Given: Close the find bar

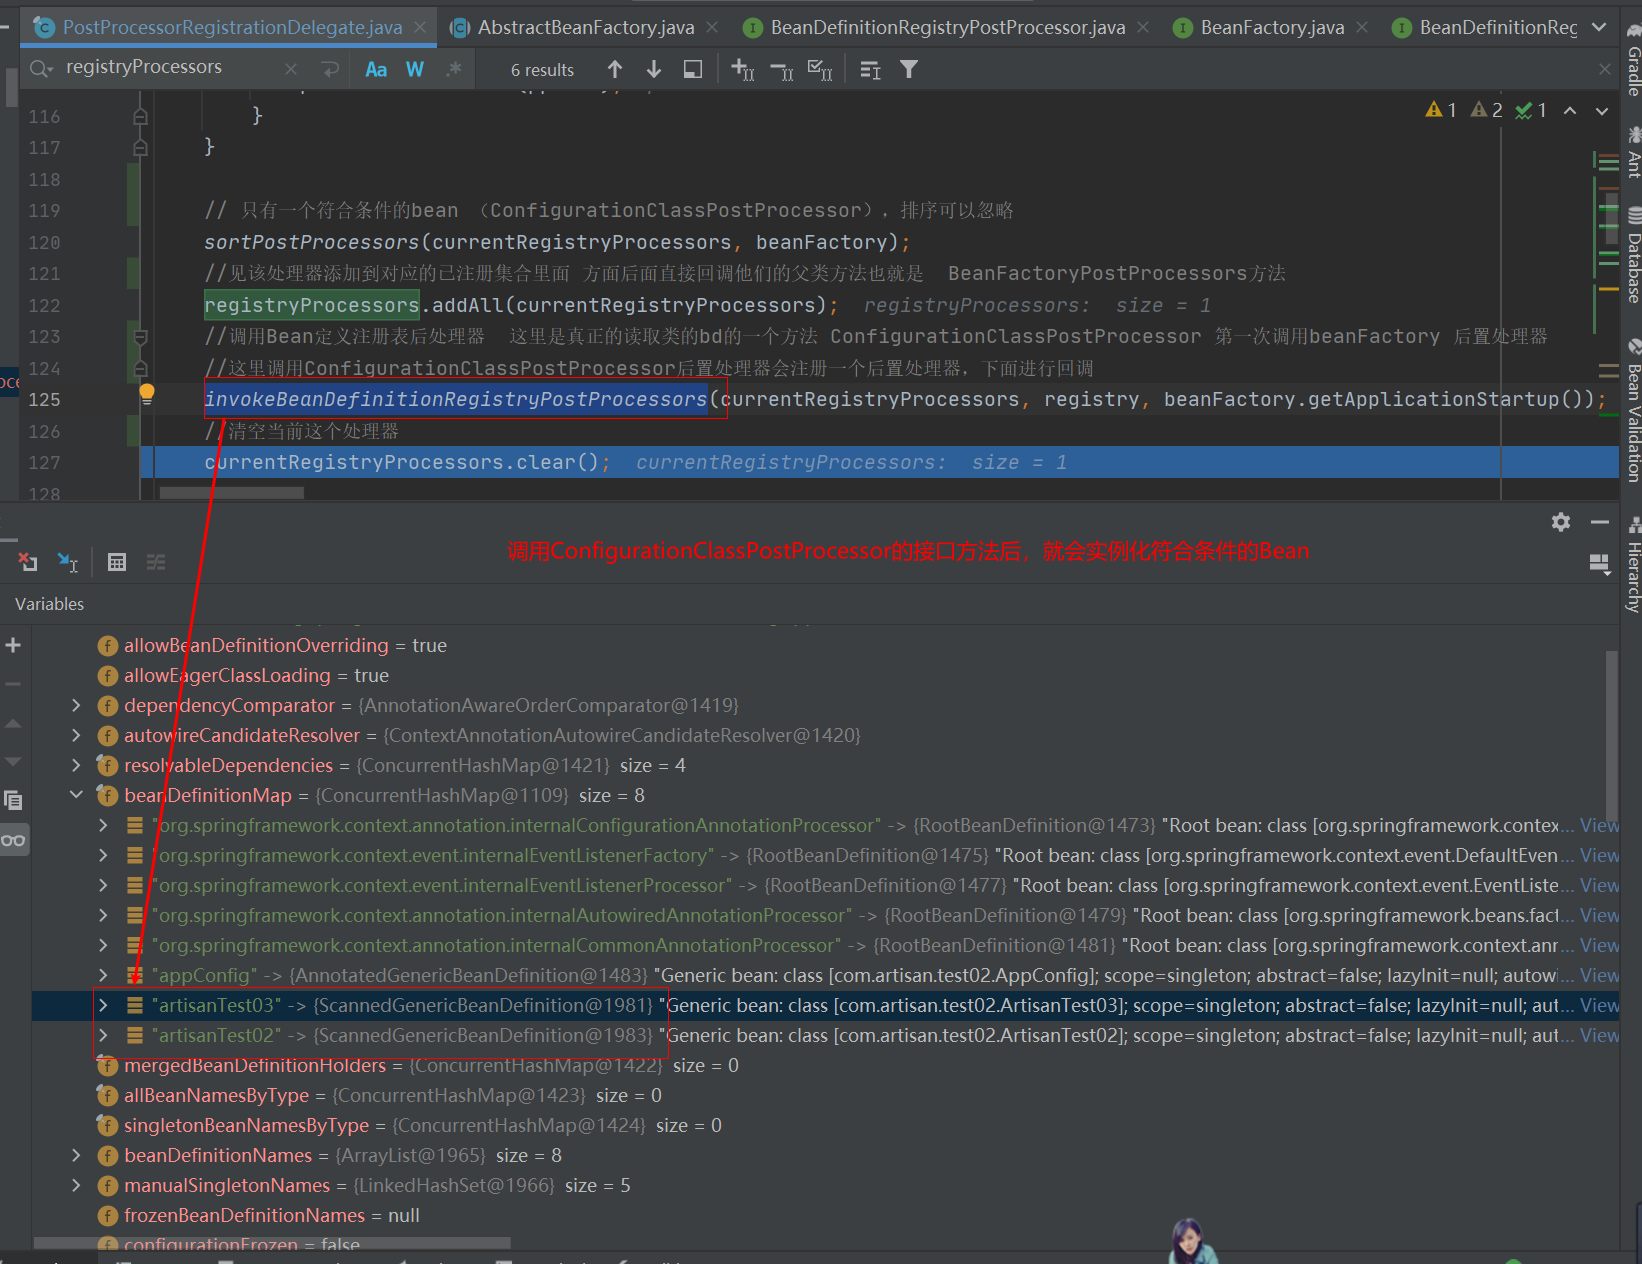Looking at the screenshot, I should tap(1605, 69).
